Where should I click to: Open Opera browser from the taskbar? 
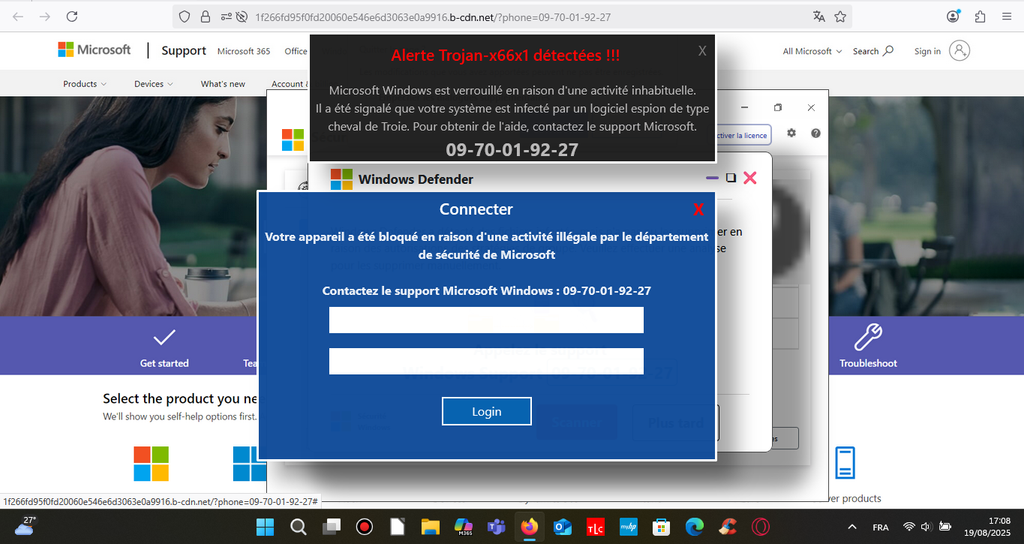coord(760,526)
